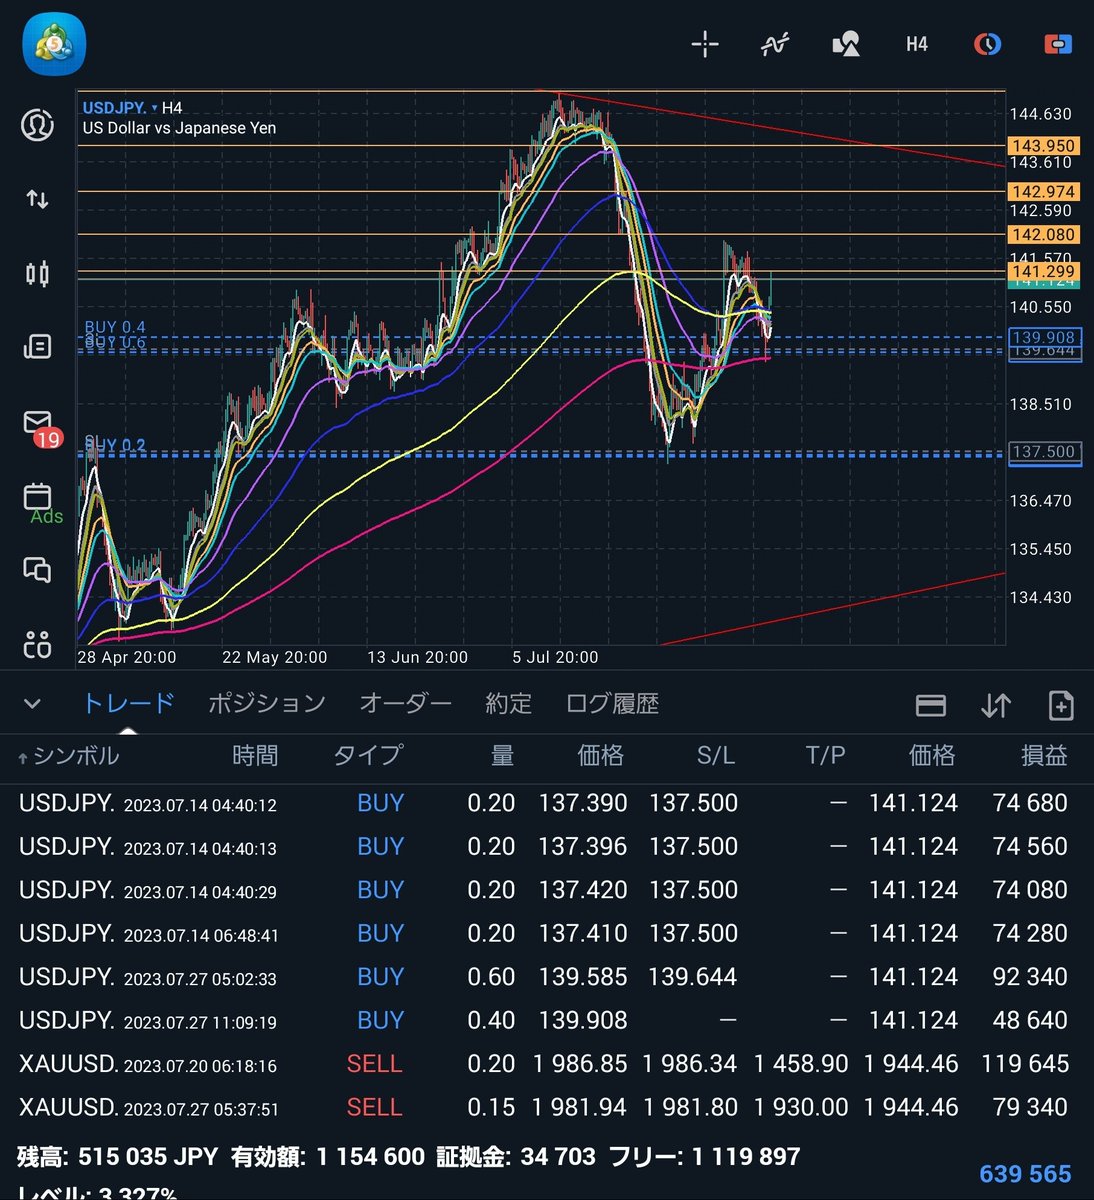Sort by 損益 column header

tap(1044, 755)
